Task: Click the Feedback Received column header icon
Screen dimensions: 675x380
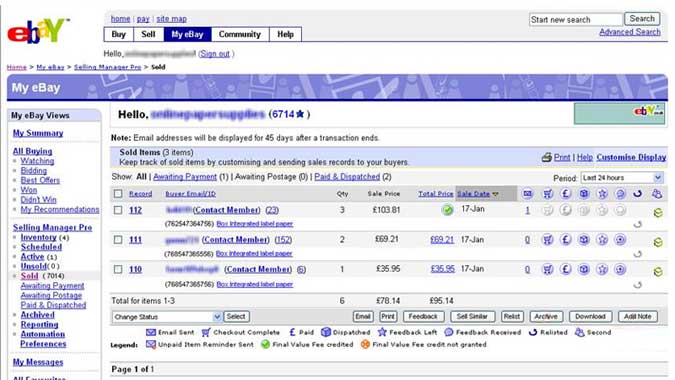Action: (x=620, y=194)
